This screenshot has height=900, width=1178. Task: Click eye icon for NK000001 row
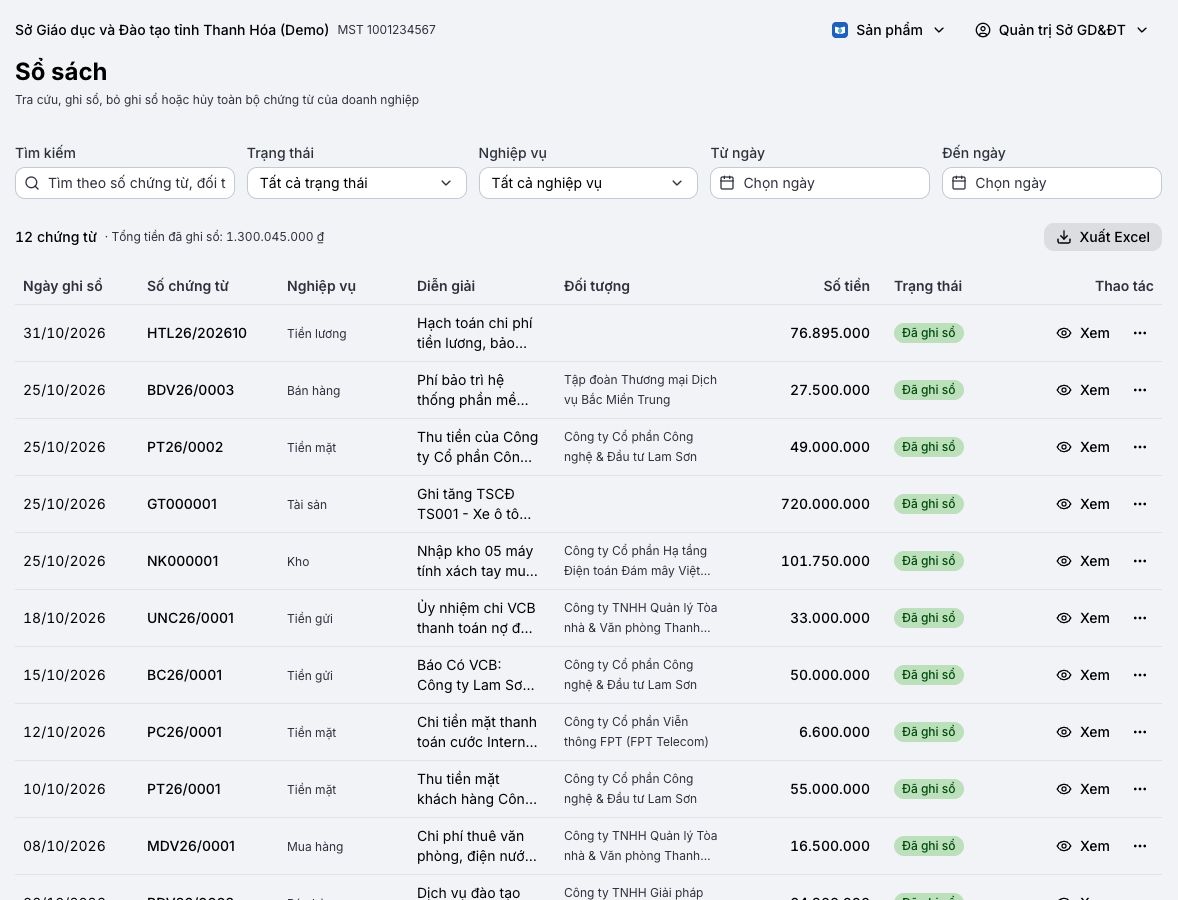point(1064,561)
